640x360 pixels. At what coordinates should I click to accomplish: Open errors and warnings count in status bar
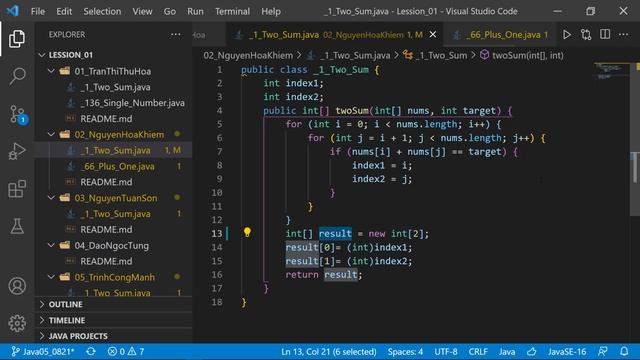[126, 351]
